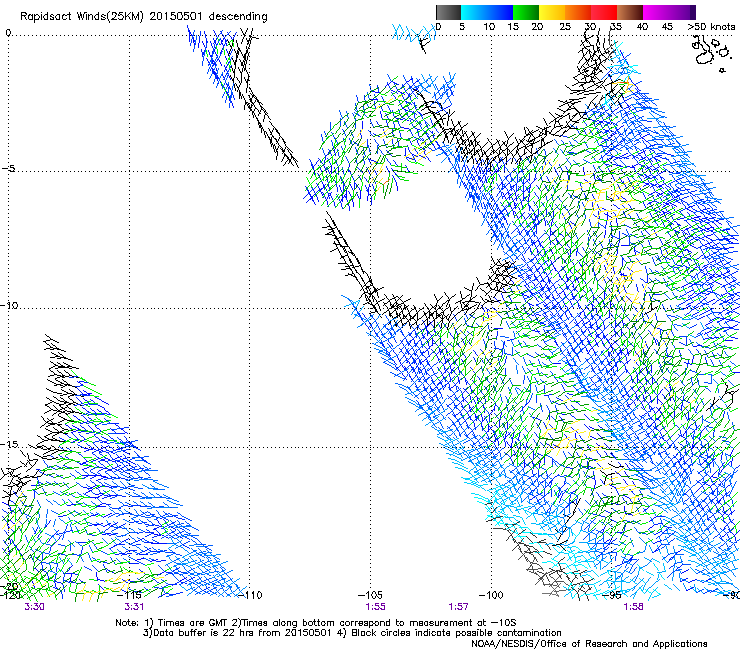Click the '45' legend scale label
Image resolution: width=740 pixels, height=650 pixels.
[x=667, y=27]
